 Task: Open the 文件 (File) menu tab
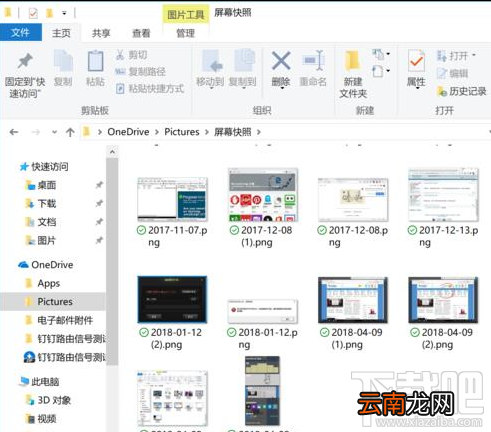(x=21, y=33)
